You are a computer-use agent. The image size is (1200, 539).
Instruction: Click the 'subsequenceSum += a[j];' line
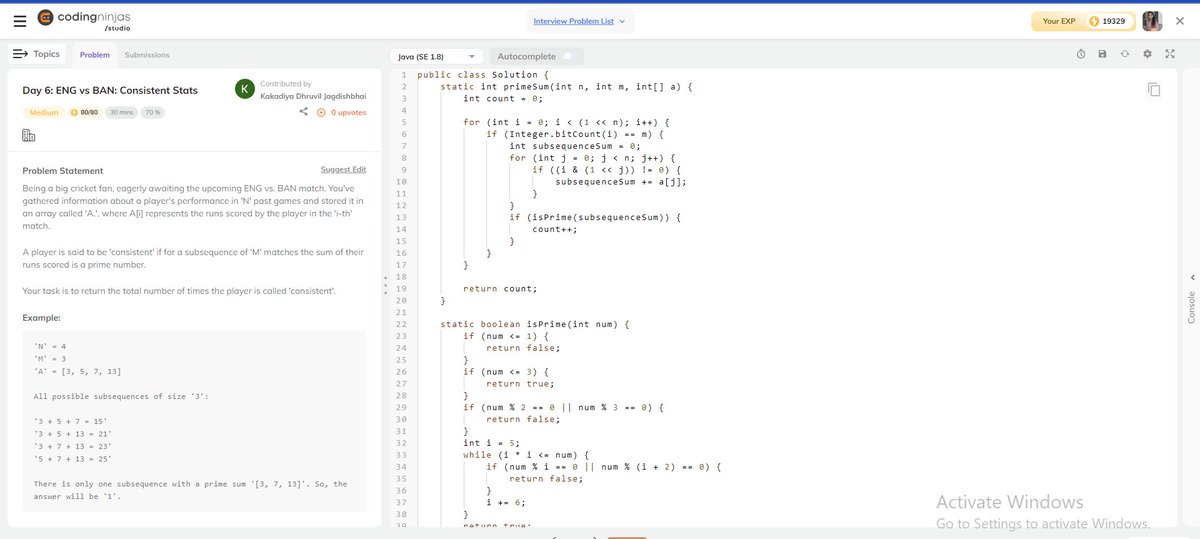[620, 182]
